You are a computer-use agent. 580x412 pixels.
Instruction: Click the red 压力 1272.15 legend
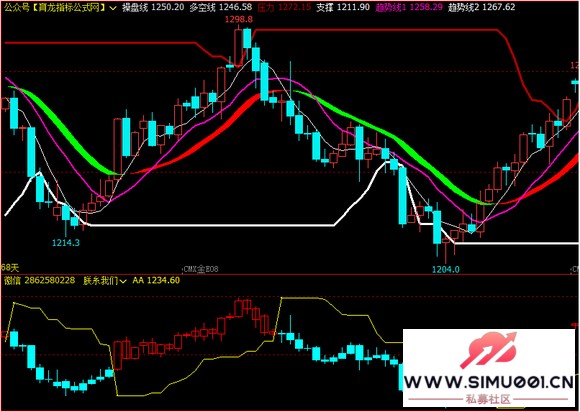point(284,7)
